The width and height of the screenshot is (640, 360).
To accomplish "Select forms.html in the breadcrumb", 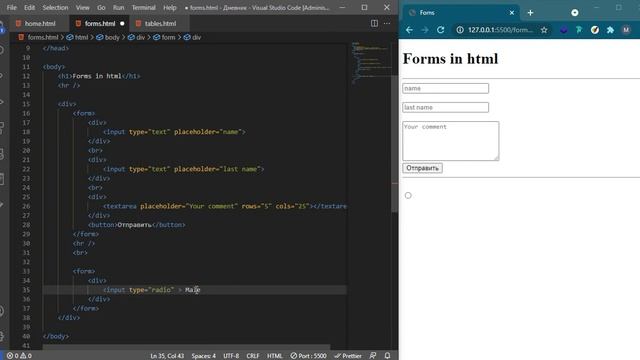I will tap(42, 37).
